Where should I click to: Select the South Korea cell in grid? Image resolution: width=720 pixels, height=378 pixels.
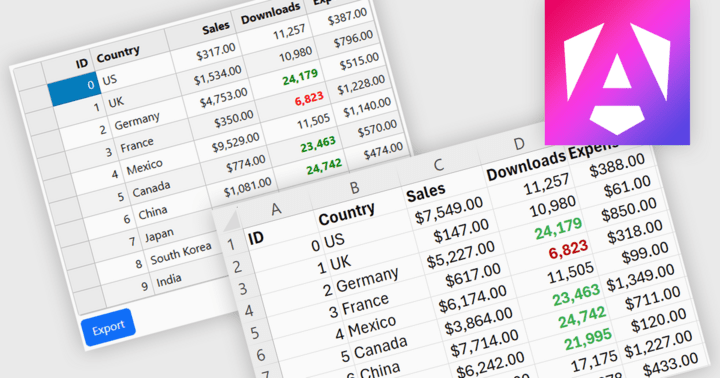point(180,254)
